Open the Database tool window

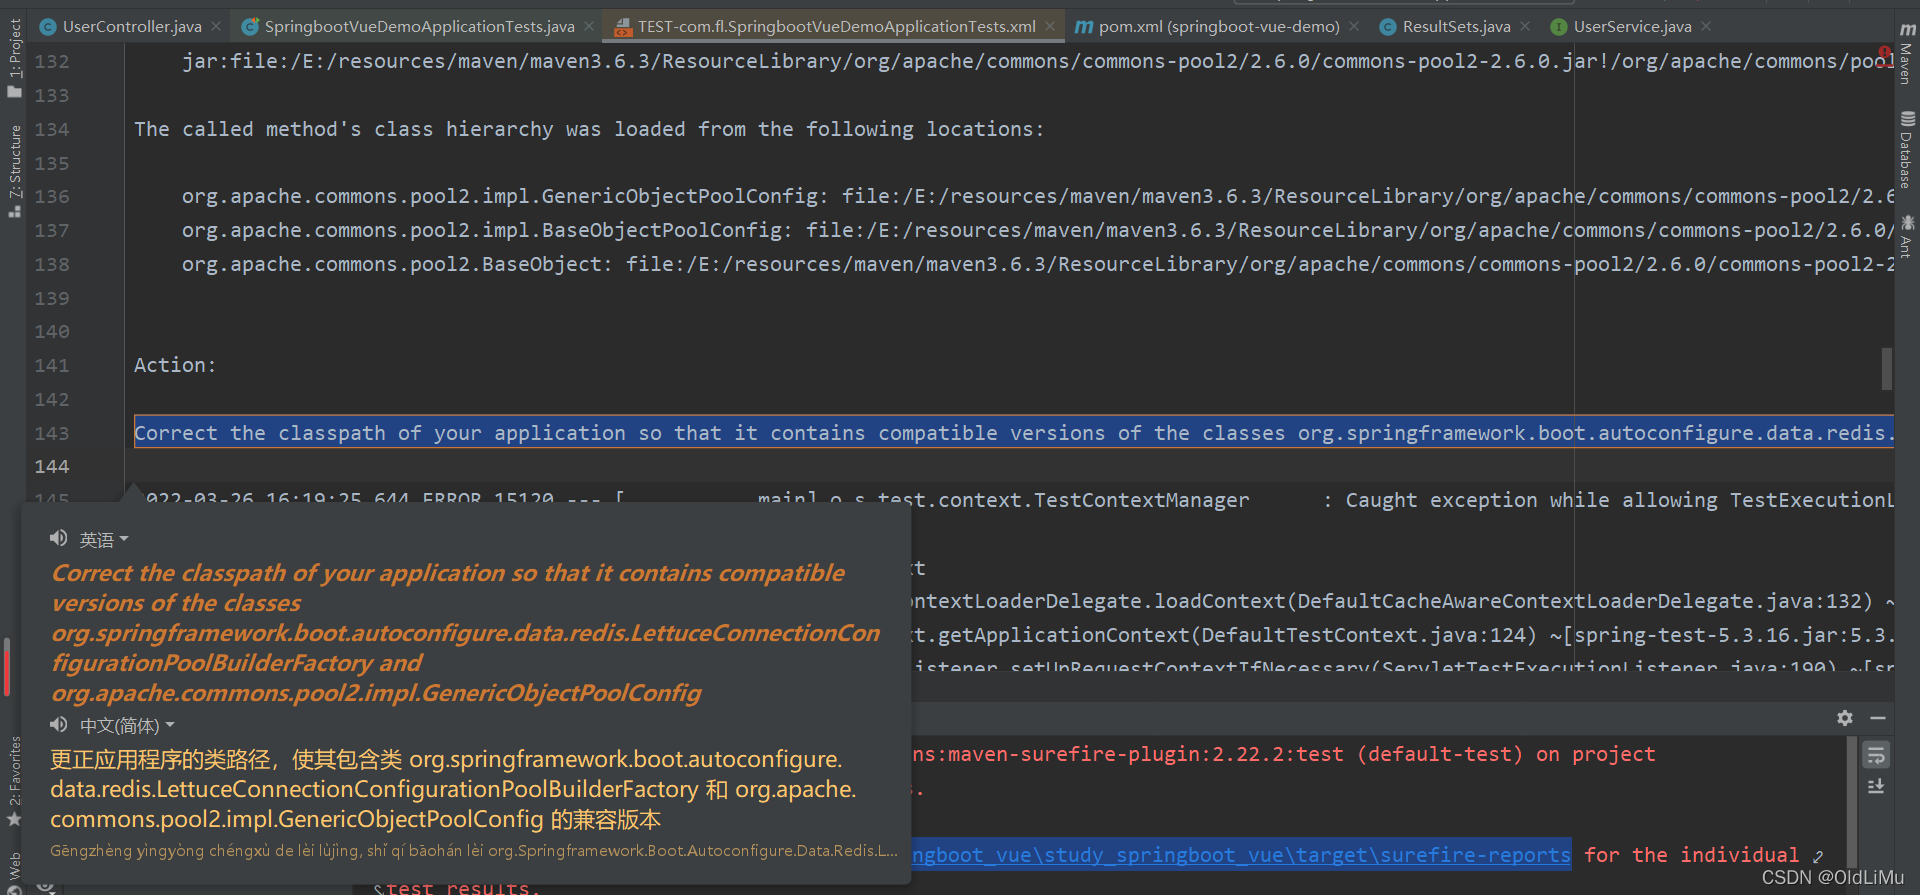pyautogui.click(x=1906, y=150)
